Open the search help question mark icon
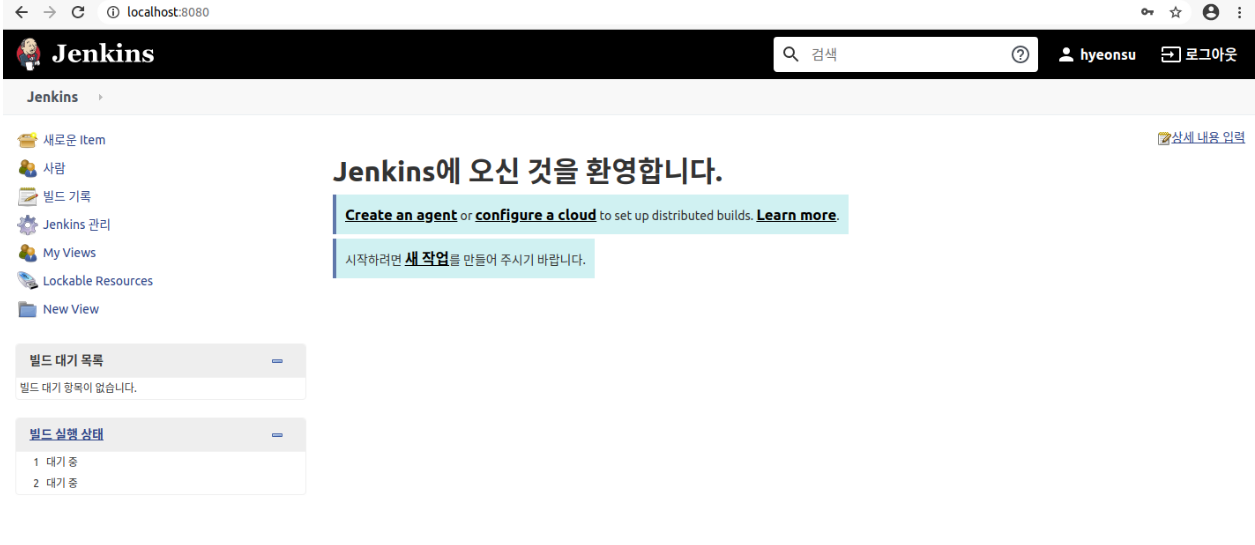The height and width of the screenshot is (545, 1255). pyautogui.click(x=1020, y=54)
